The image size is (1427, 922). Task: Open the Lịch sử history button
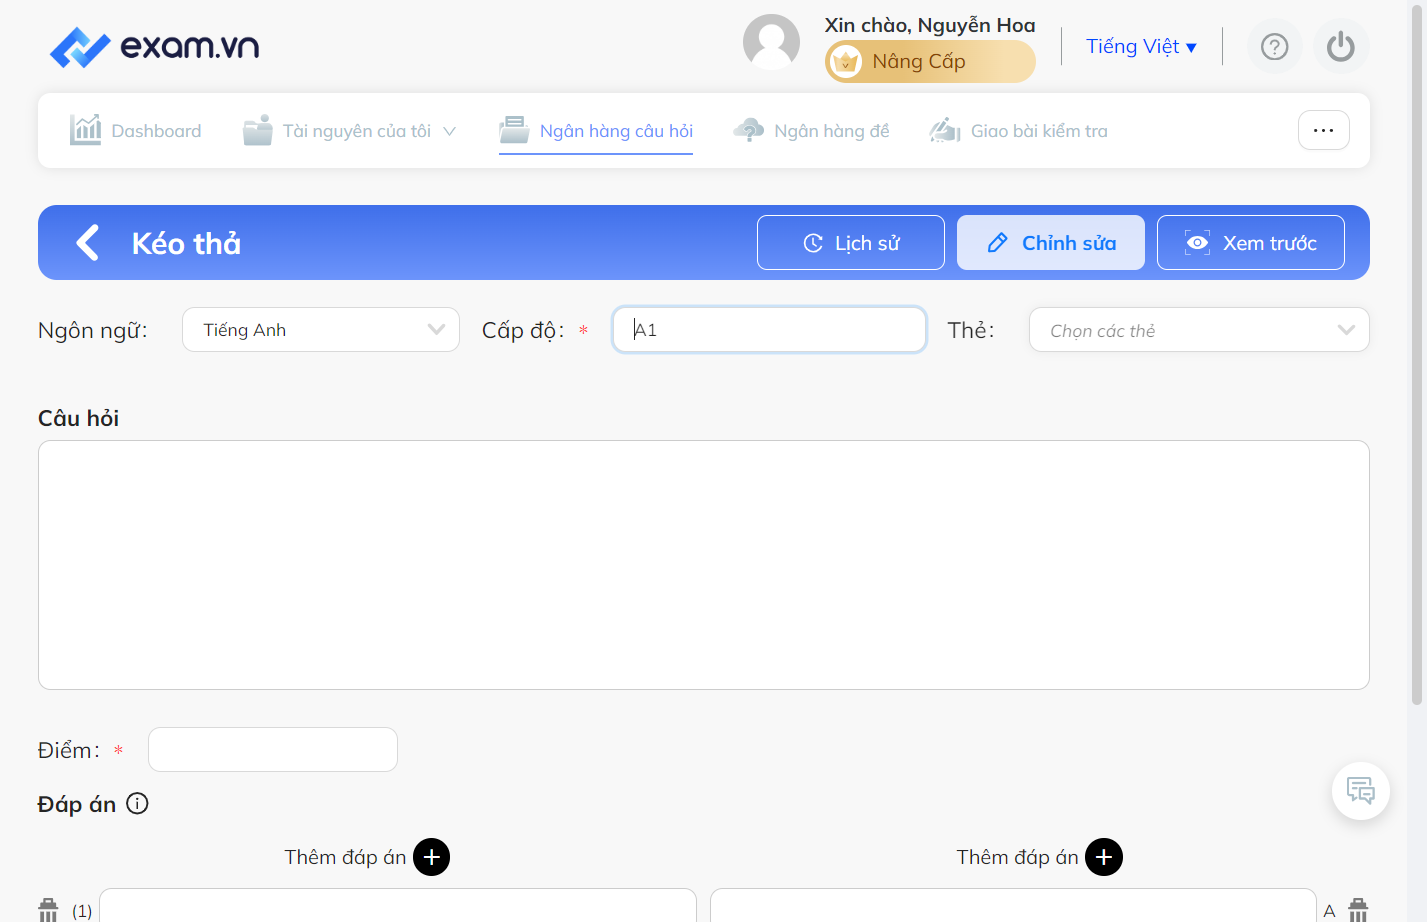(850, 242)
